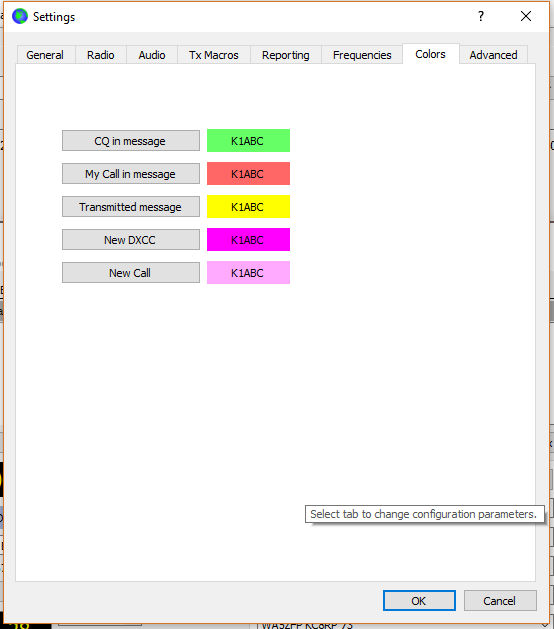Select the Colors tab
The width and height of the screenshot is (554, 629).
point(430,54)
